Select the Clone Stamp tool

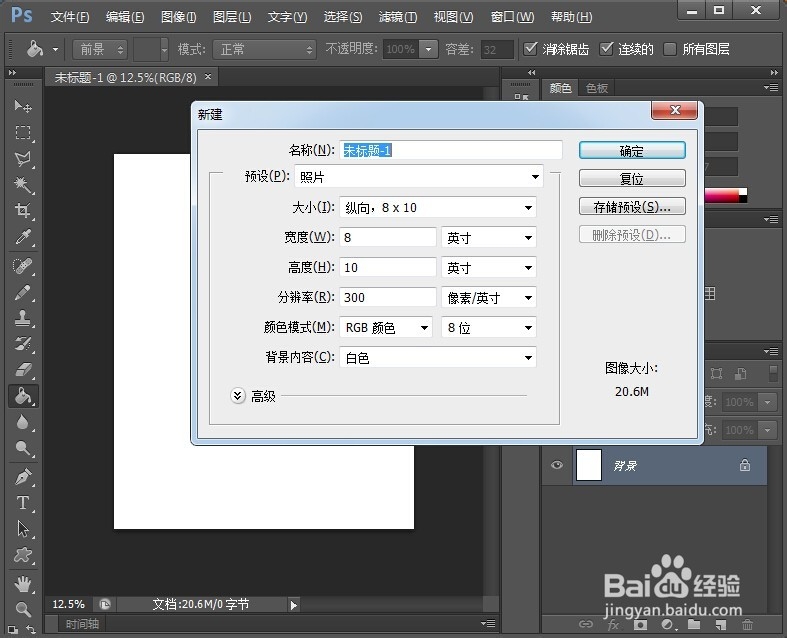pyautogui.click(x=23, y=318)
